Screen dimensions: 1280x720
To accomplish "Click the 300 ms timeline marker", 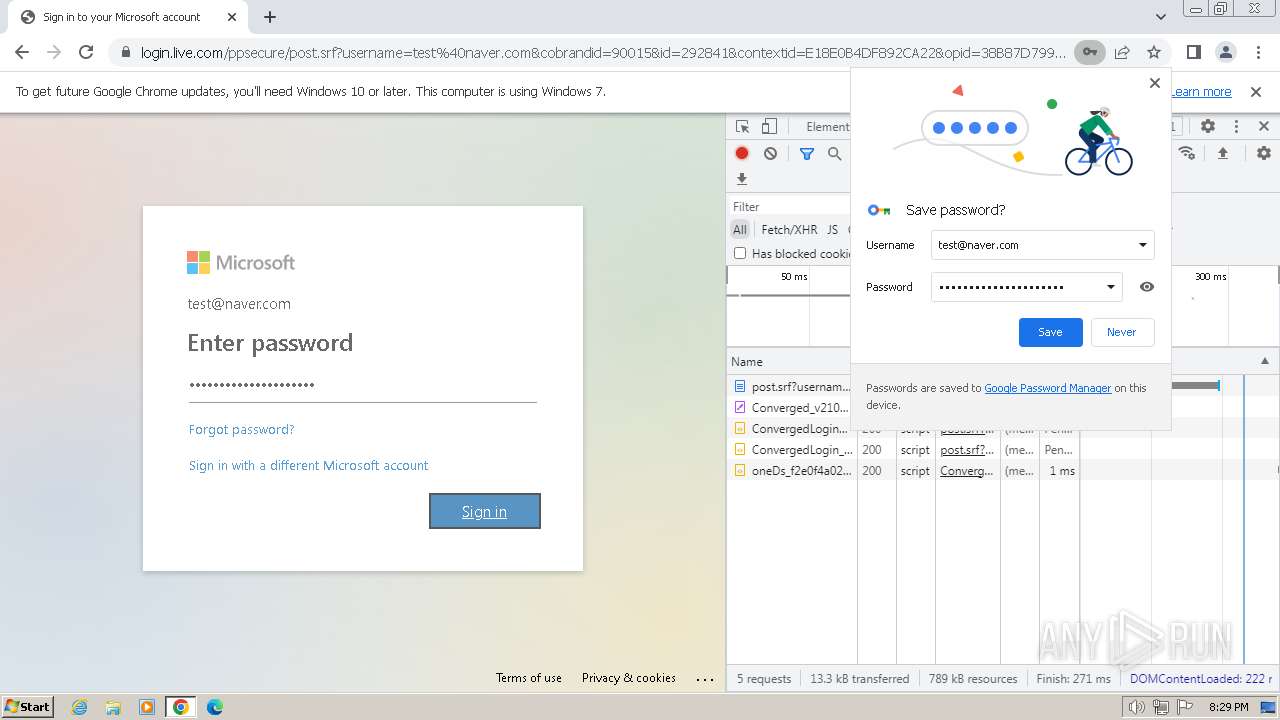I will click(x=1210, y=277).
